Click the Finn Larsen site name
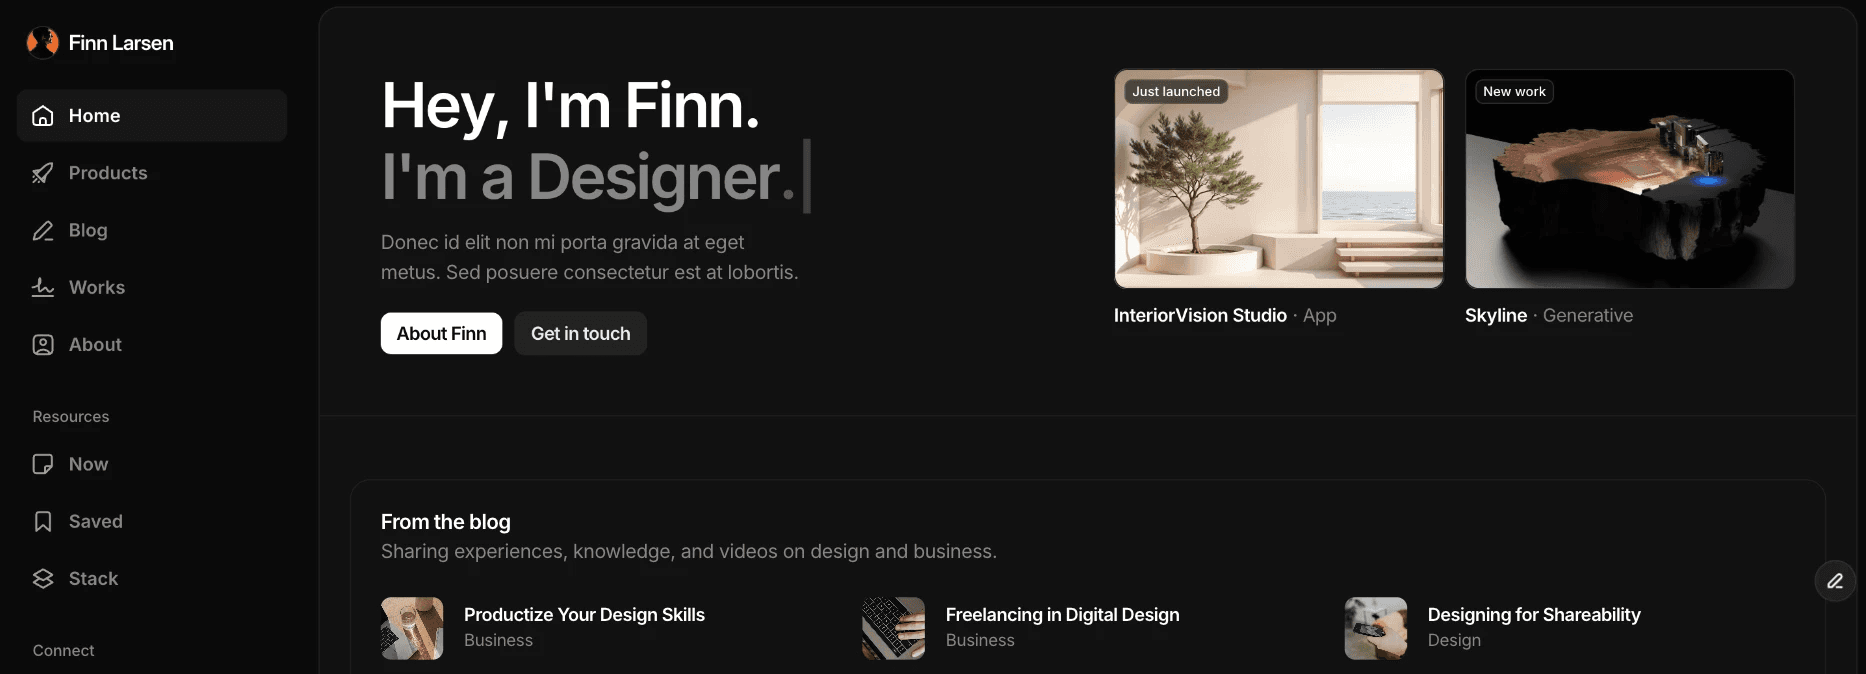This screenshot has width=1866, height=674. [x=121, y=43]
